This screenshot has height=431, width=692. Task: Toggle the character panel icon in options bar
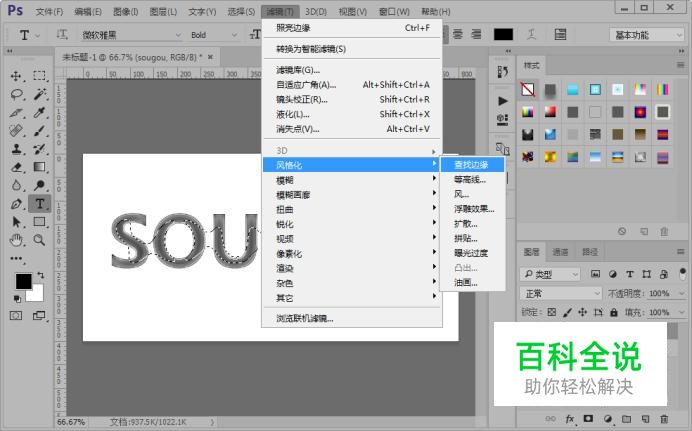pos(560,34)
